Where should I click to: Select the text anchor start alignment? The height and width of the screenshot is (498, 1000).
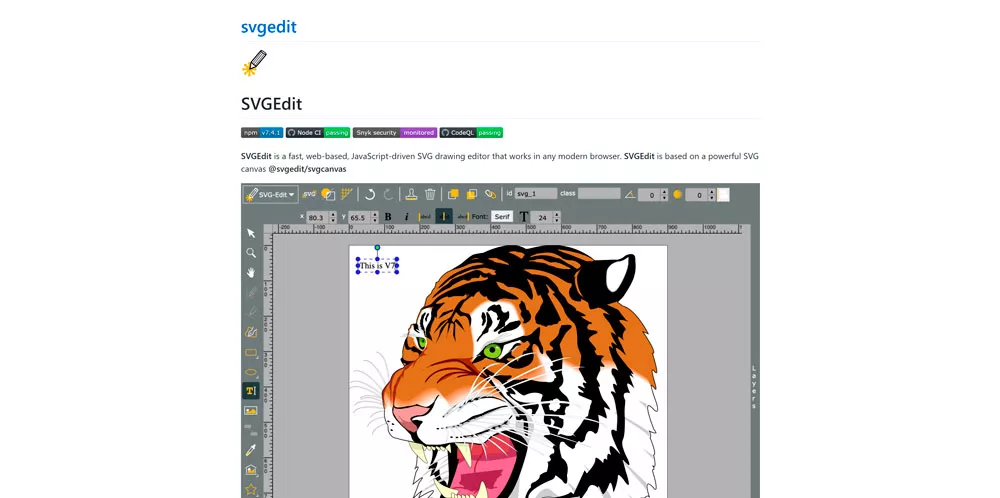[x=425, y=217]
